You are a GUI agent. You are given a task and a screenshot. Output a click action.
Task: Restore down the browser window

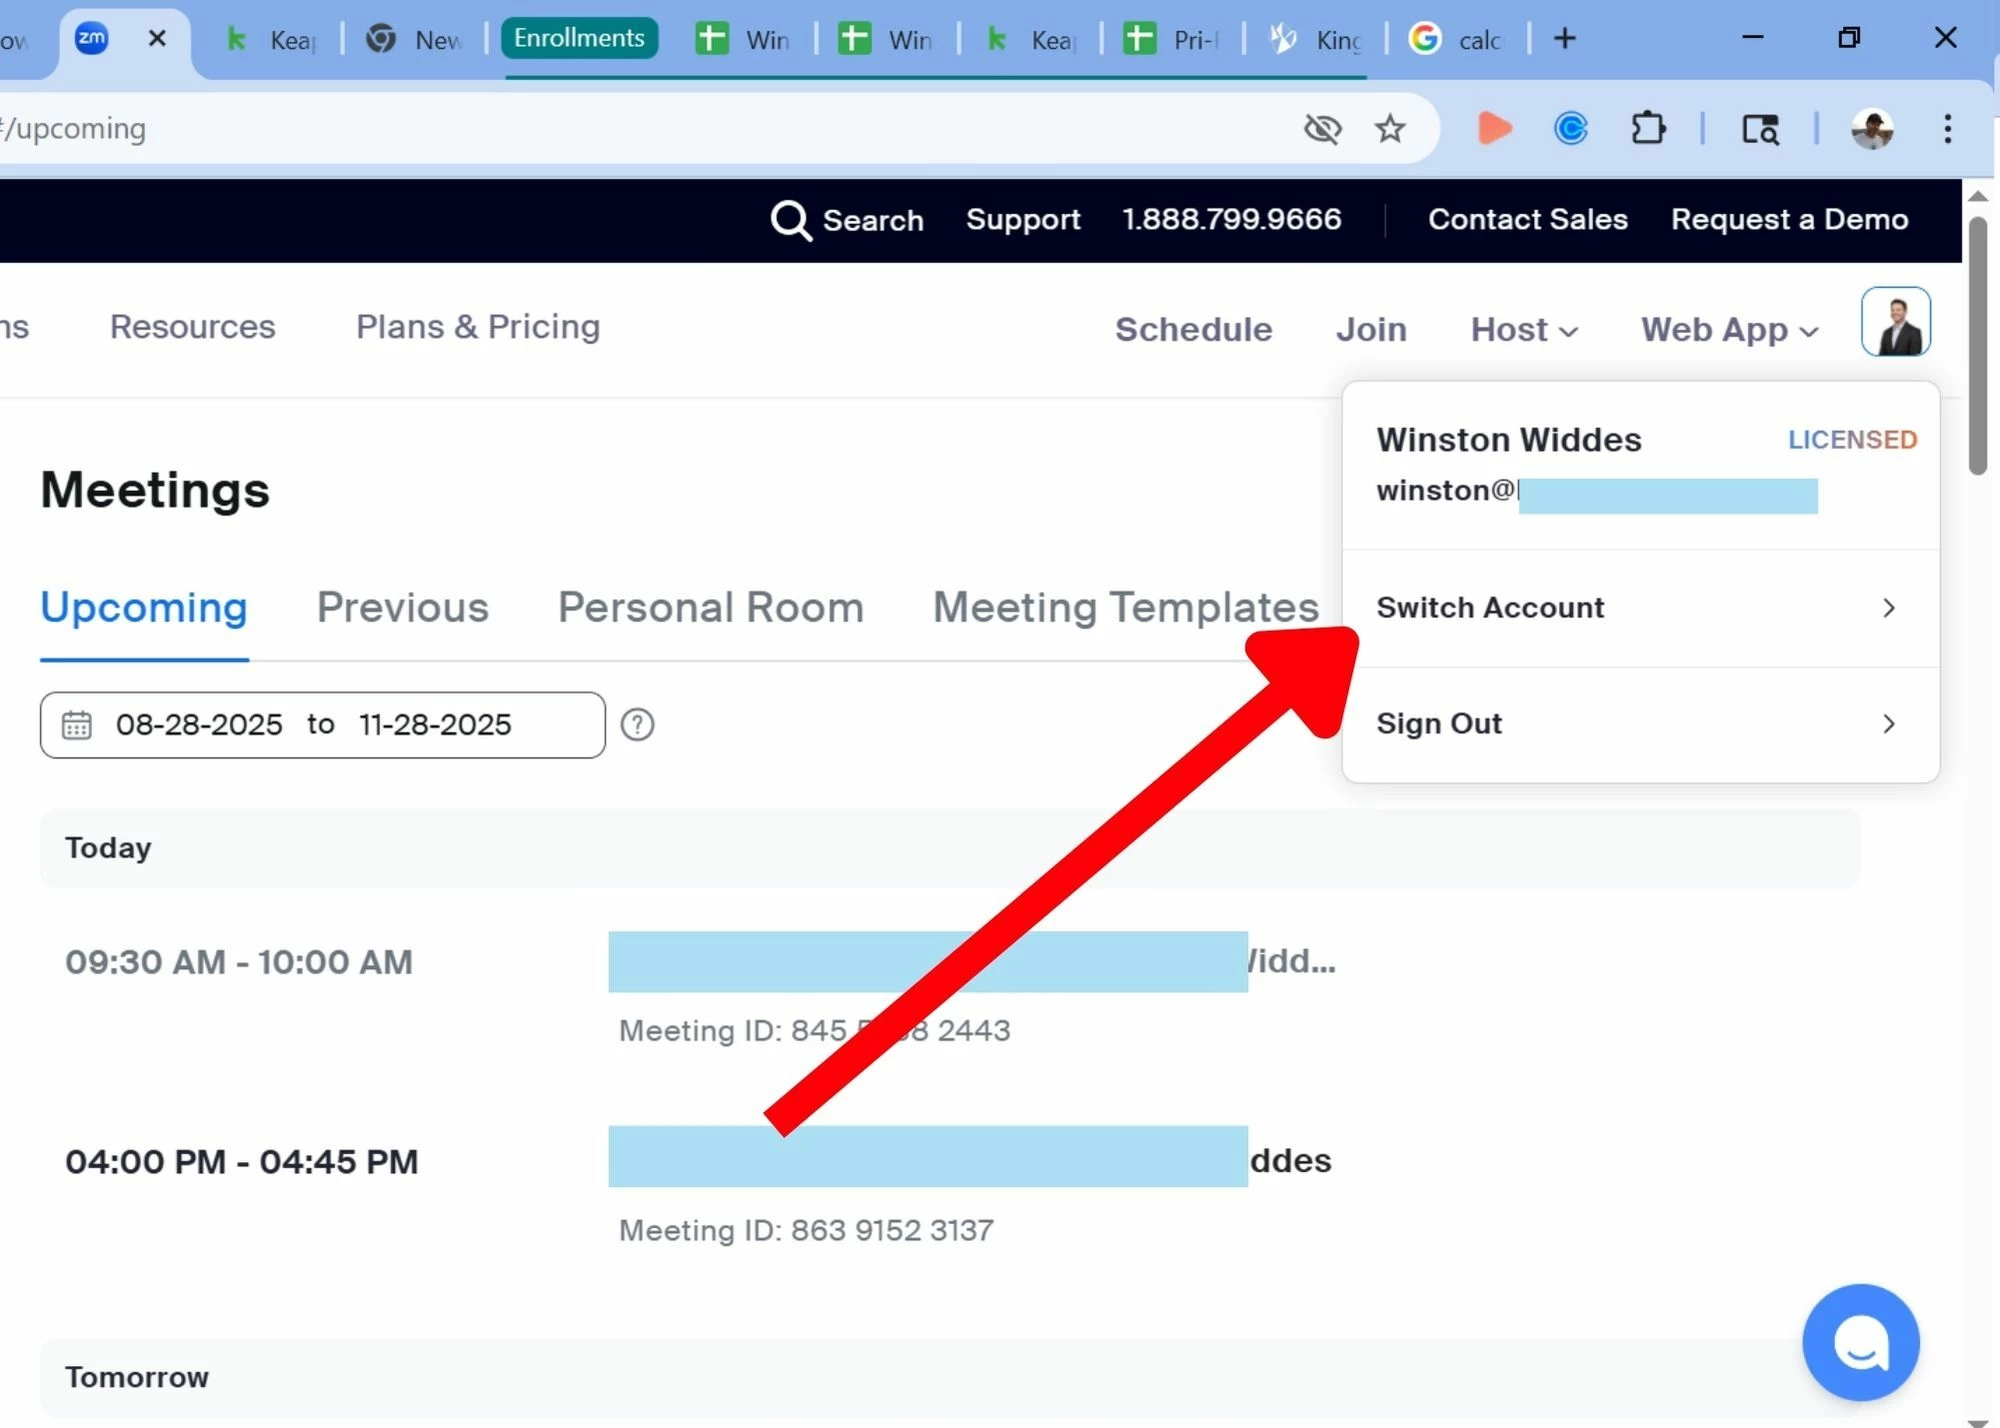tap(1849, 38)
